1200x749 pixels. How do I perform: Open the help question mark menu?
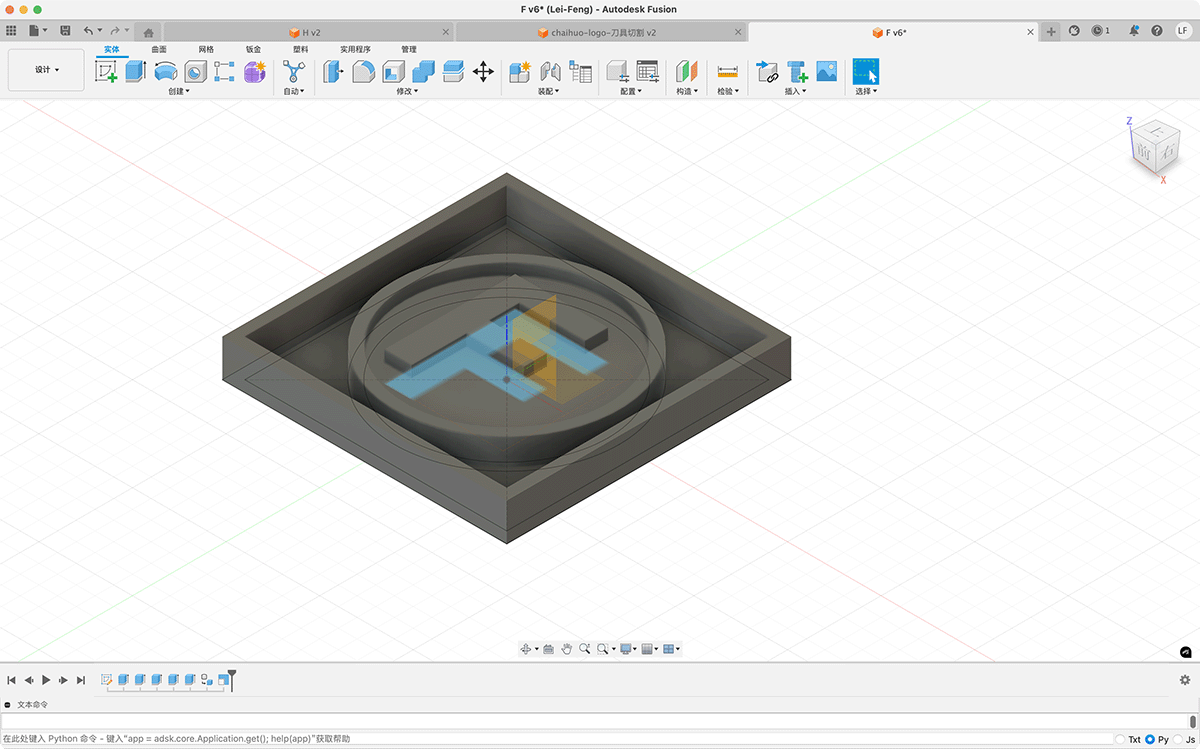click(x=1157, y=31)
